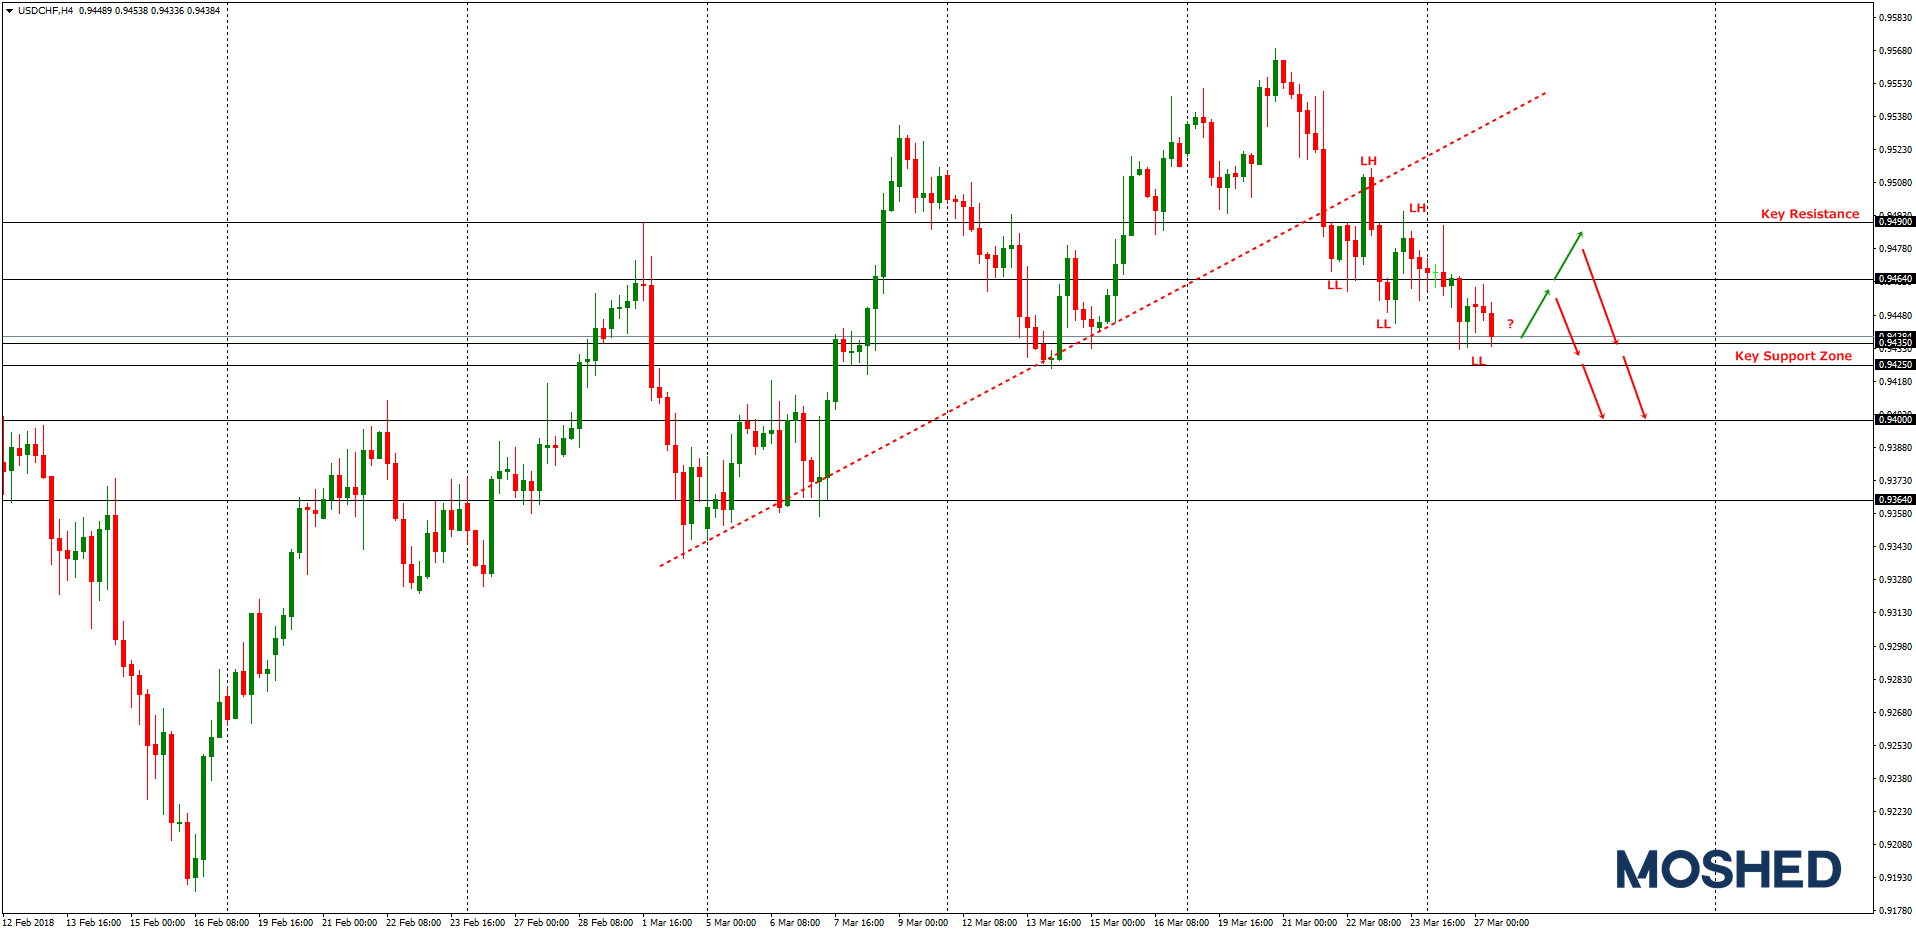The width and height of the screenshot is (1916, 934).
Task: Click the first LH annotation near the chart peak
Action: coord(1368,159)
